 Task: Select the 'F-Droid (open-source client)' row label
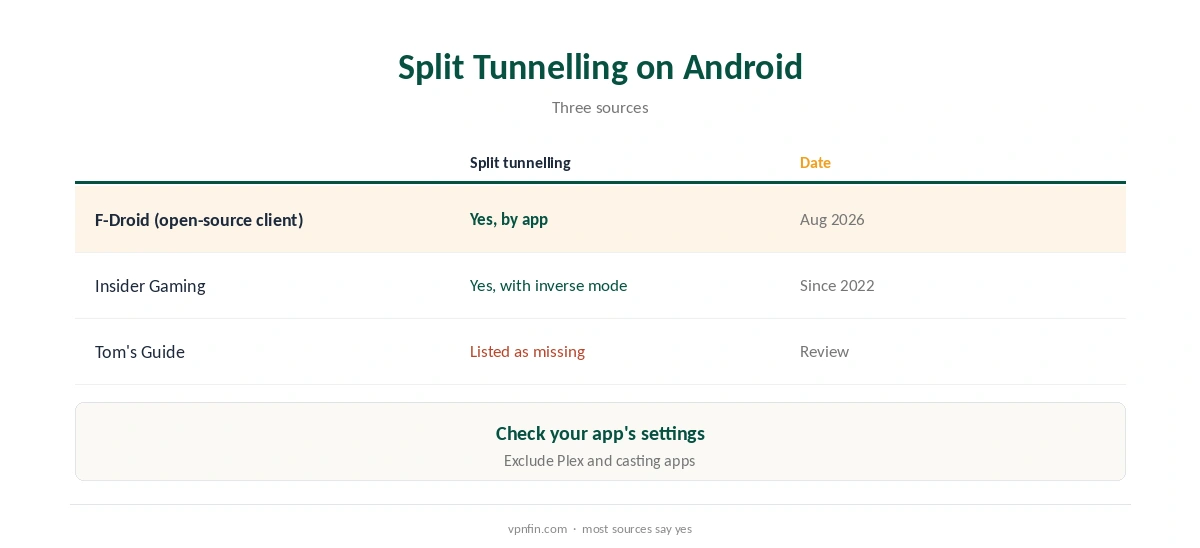click(199, 219)
